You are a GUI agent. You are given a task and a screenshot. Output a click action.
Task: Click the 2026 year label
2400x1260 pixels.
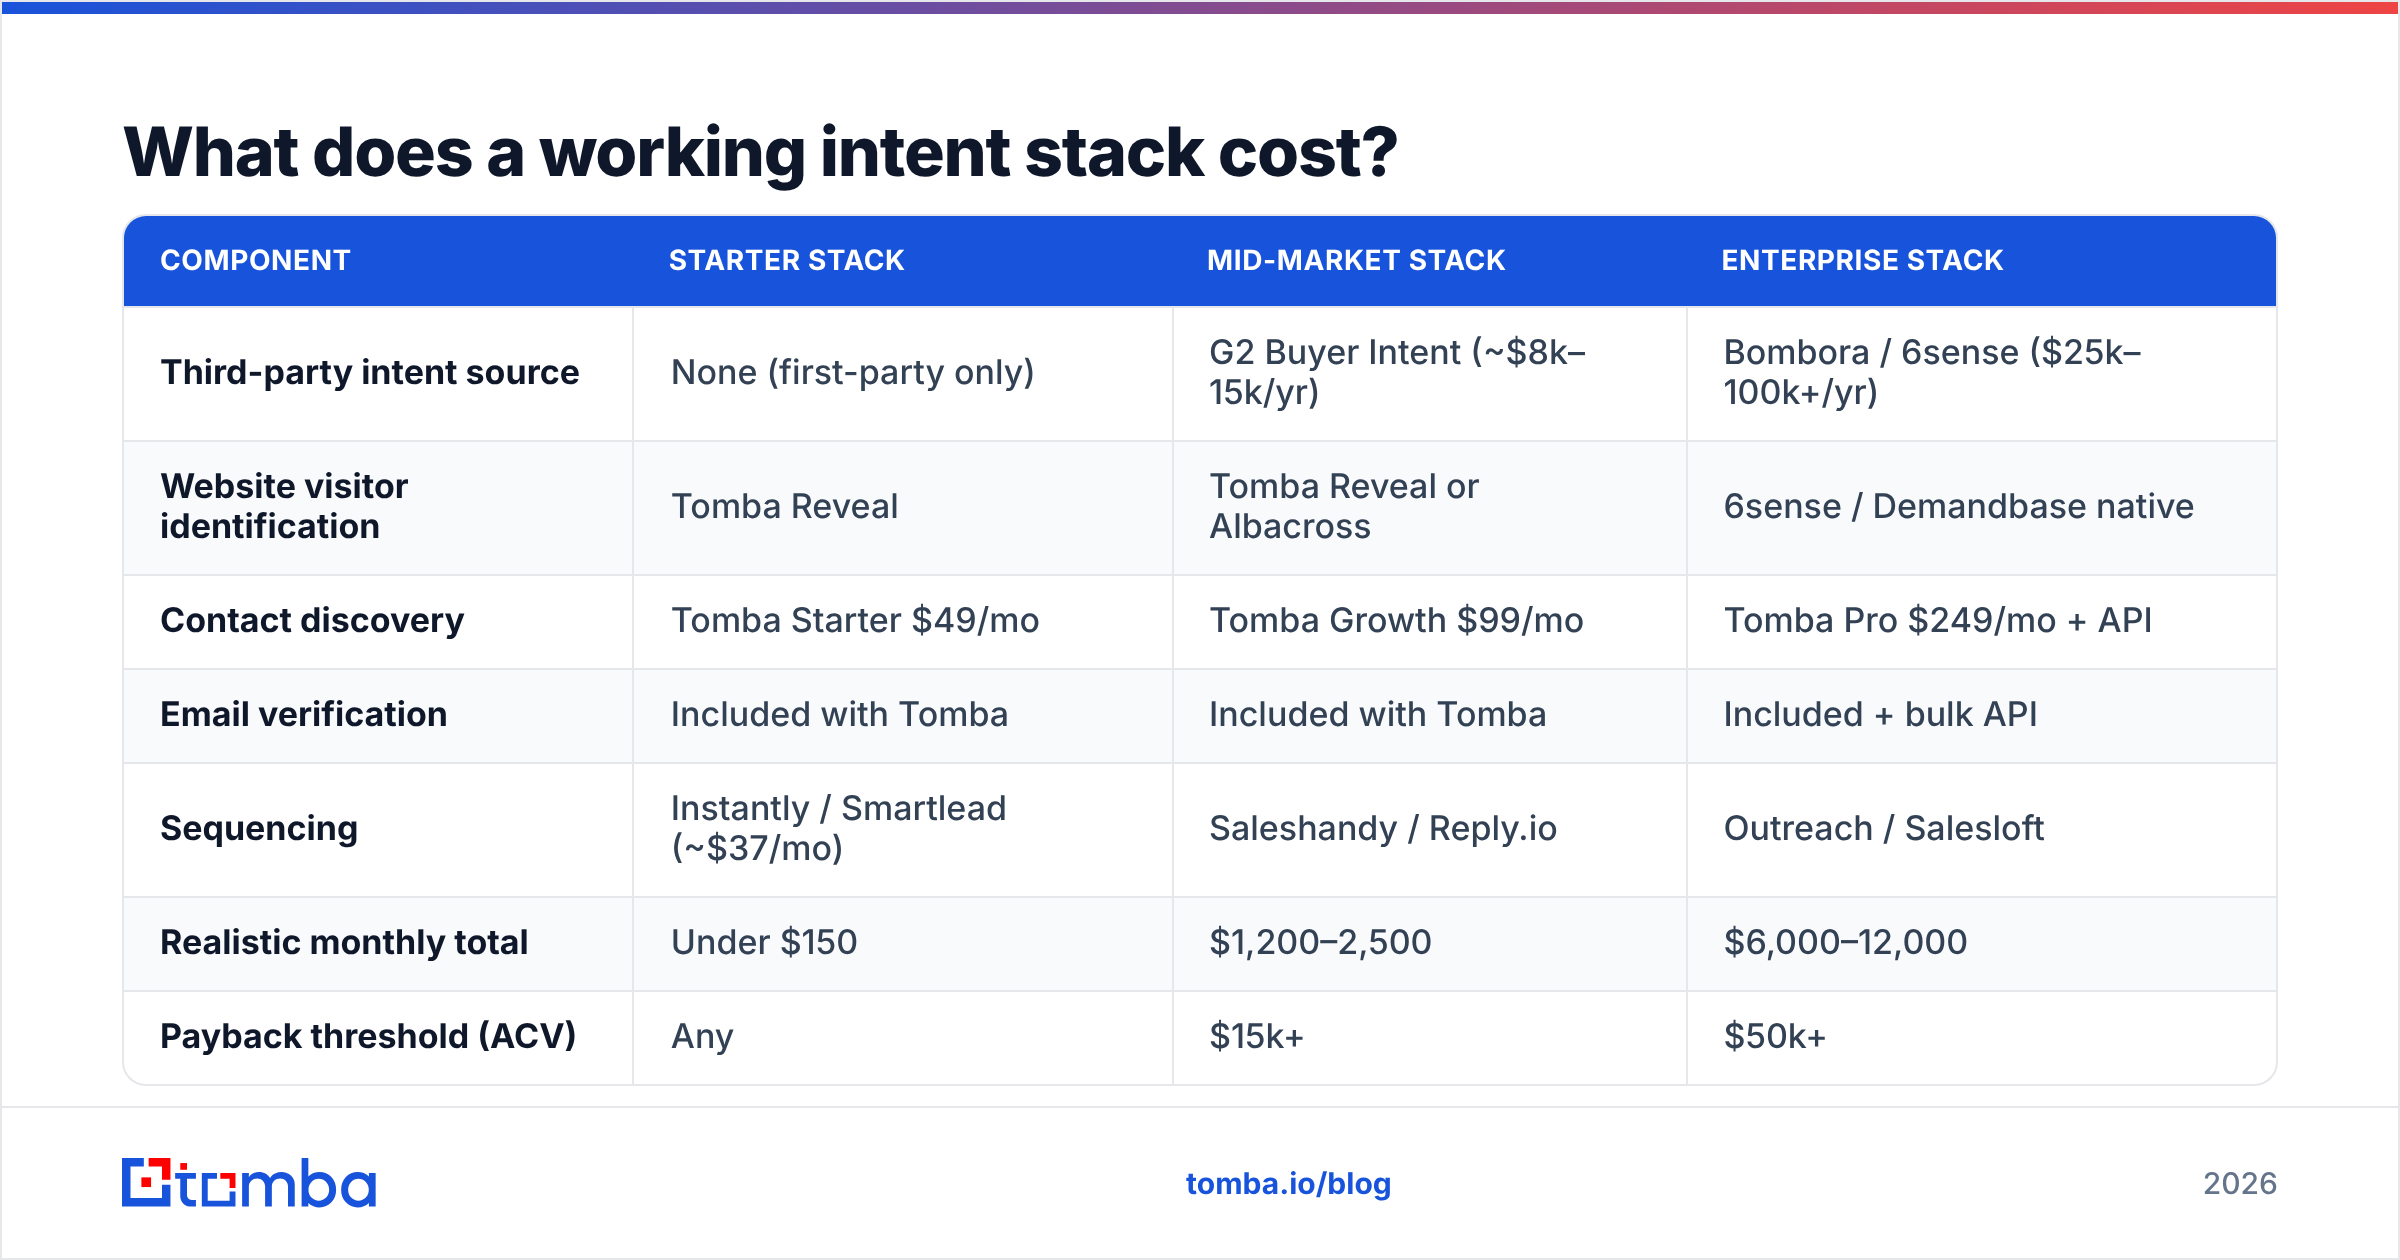[2240, 1184]
